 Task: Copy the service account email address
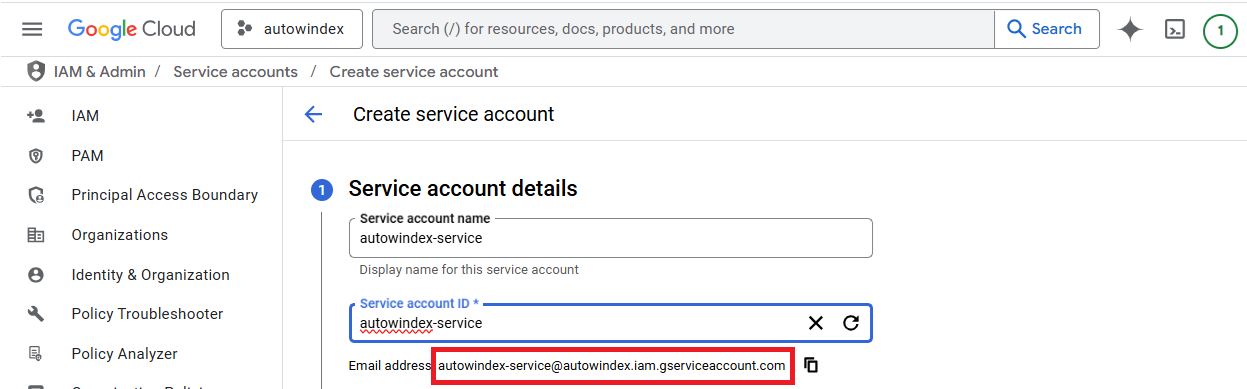tap(811, 366)
